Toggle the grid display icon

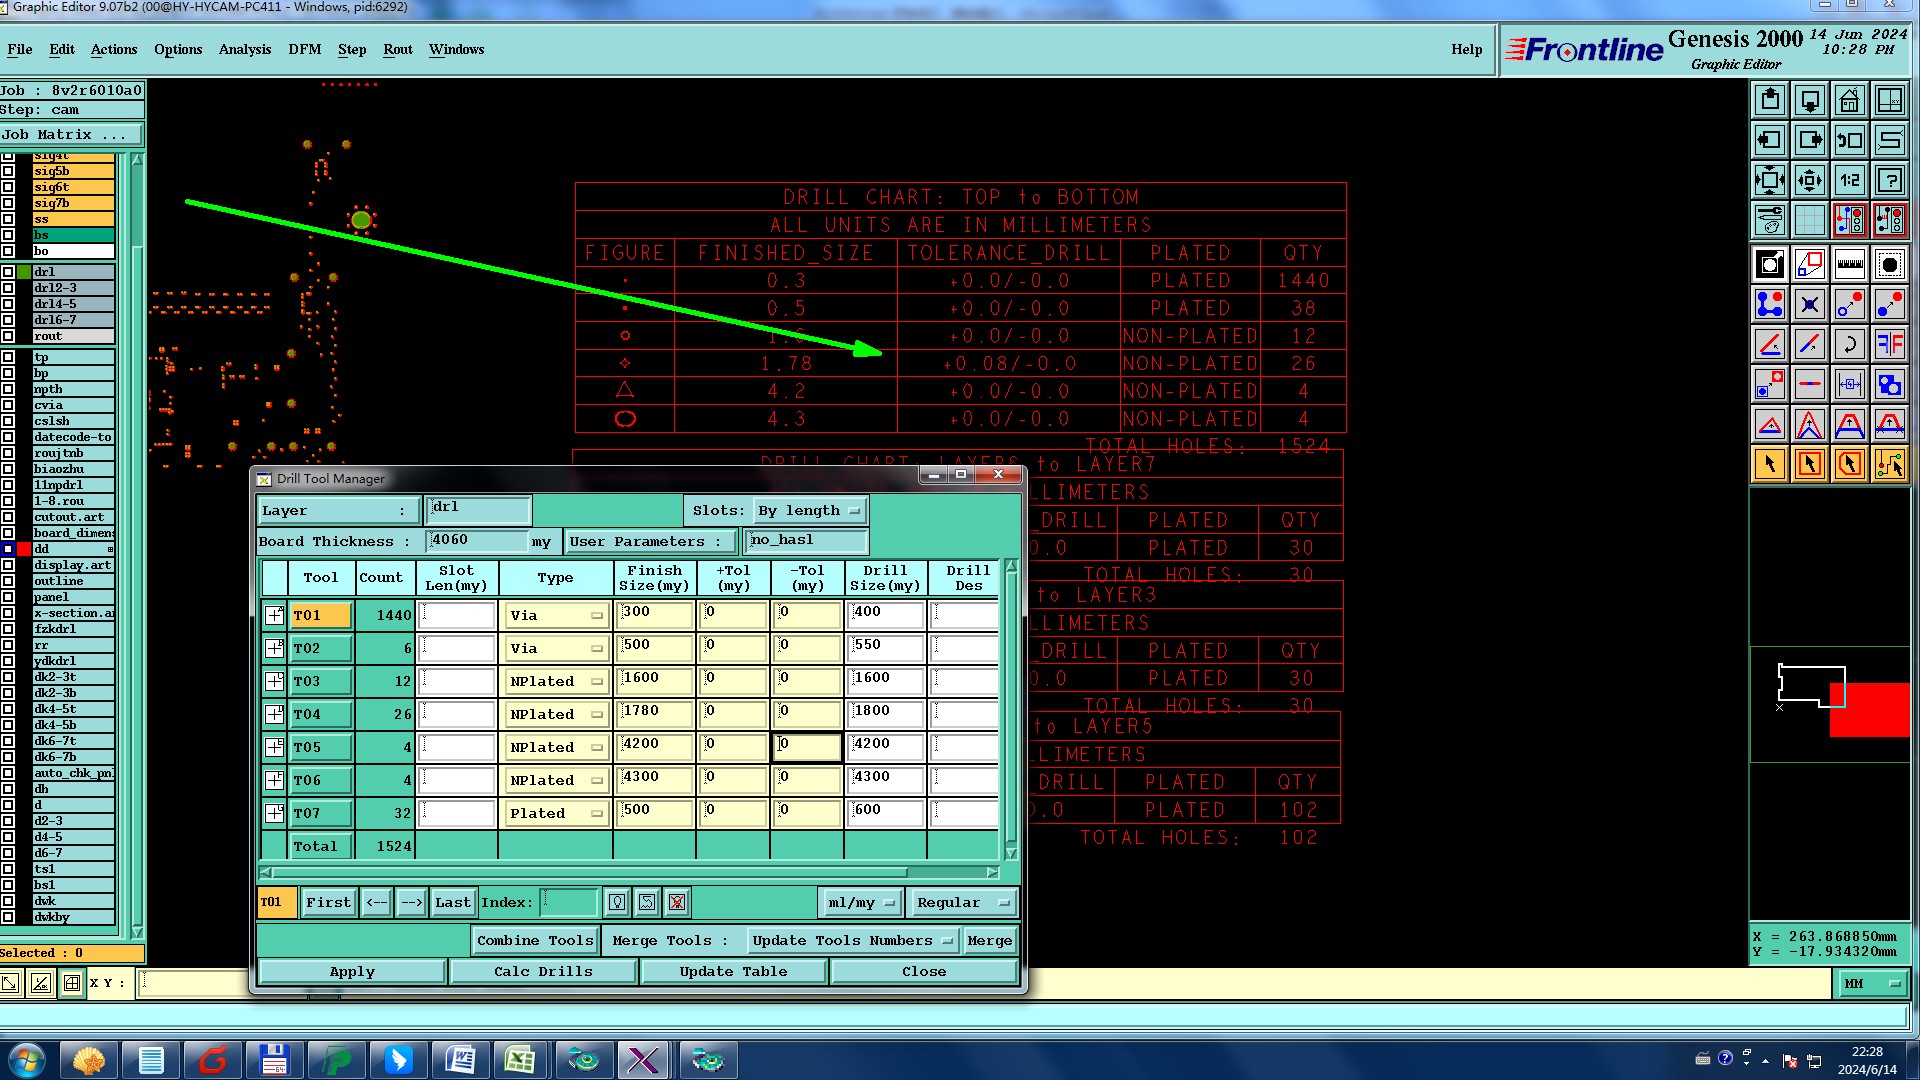pos(1810,220)
